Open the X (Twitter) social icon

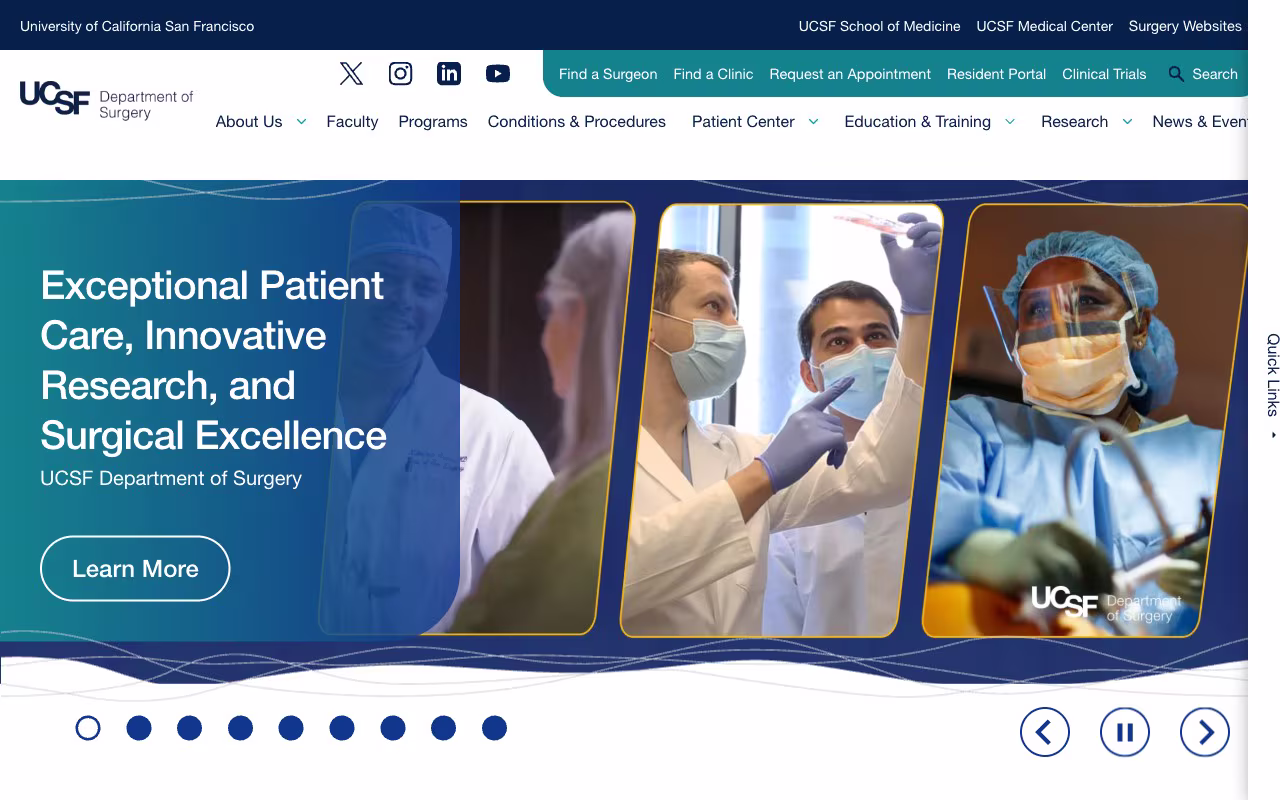coord(351,73)
